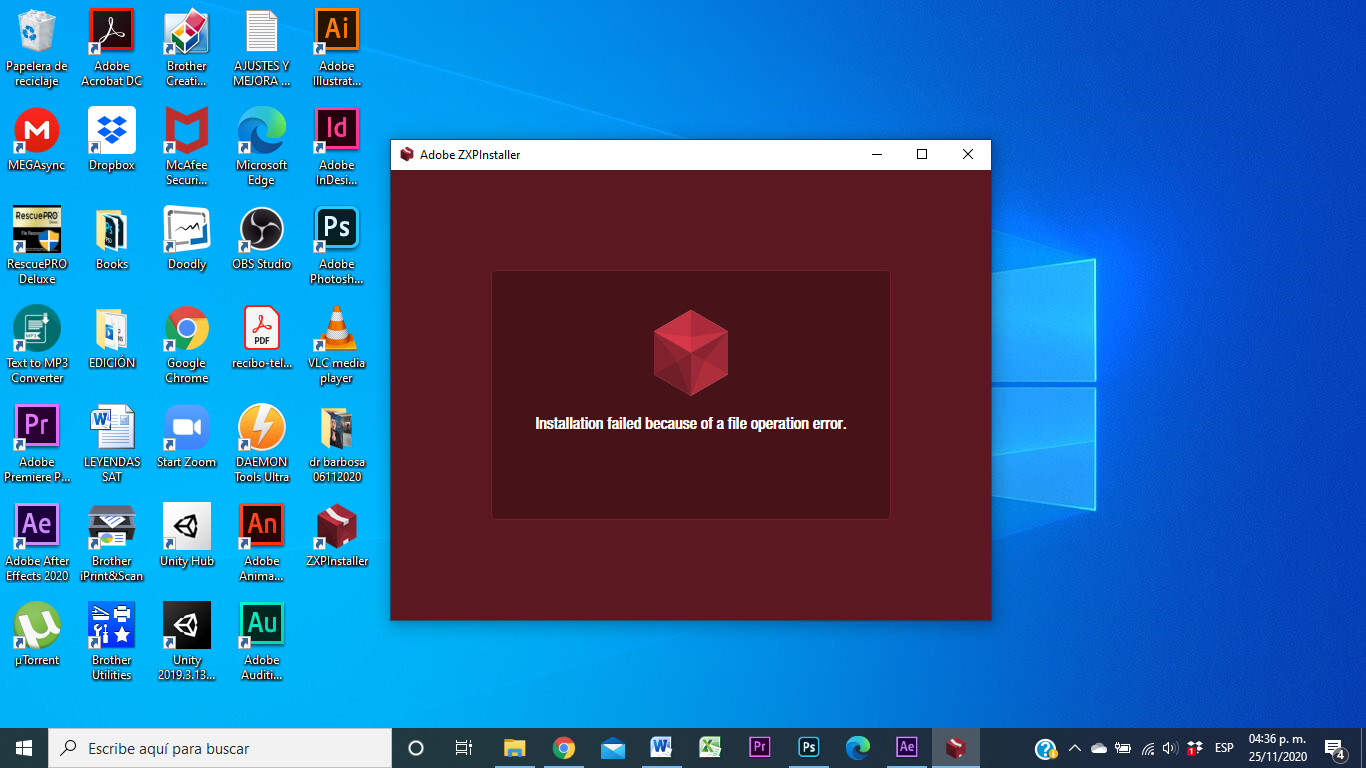Screen dimensions: 1366x768
Task: Launch Premiere Pro from the taskbar
Action: pos(759,748)
